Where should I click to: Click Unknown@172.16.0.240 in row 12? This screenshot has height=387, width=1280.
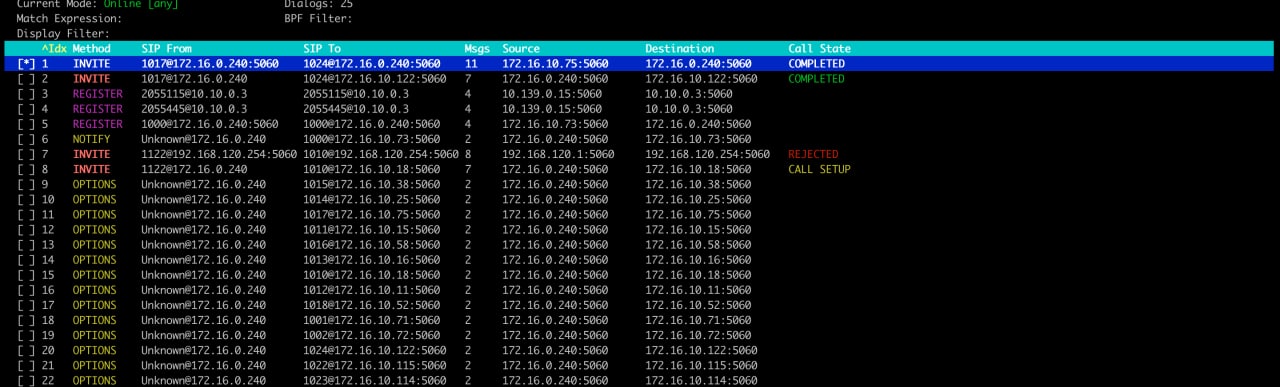point(204,230)
